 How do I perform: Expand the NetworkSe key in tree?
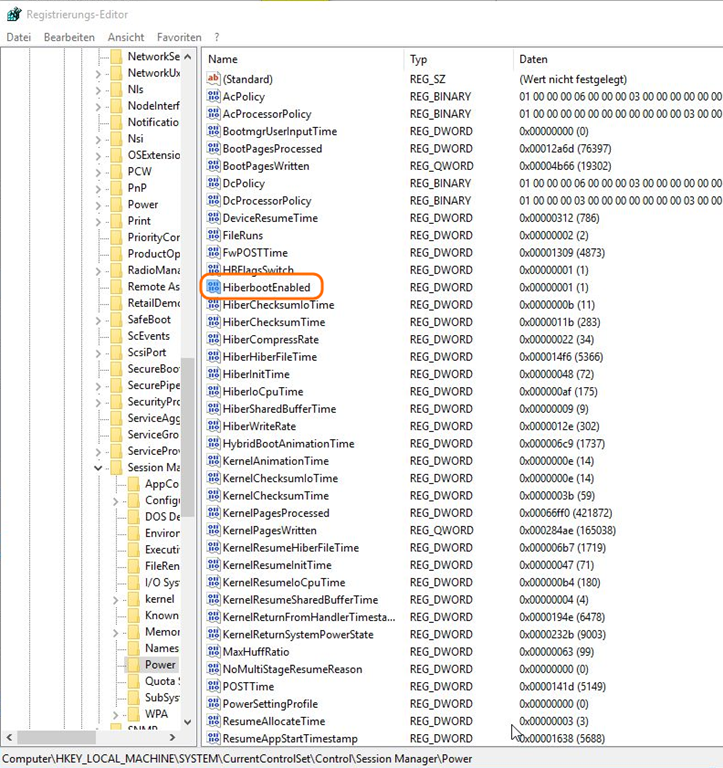click(98, 57)
